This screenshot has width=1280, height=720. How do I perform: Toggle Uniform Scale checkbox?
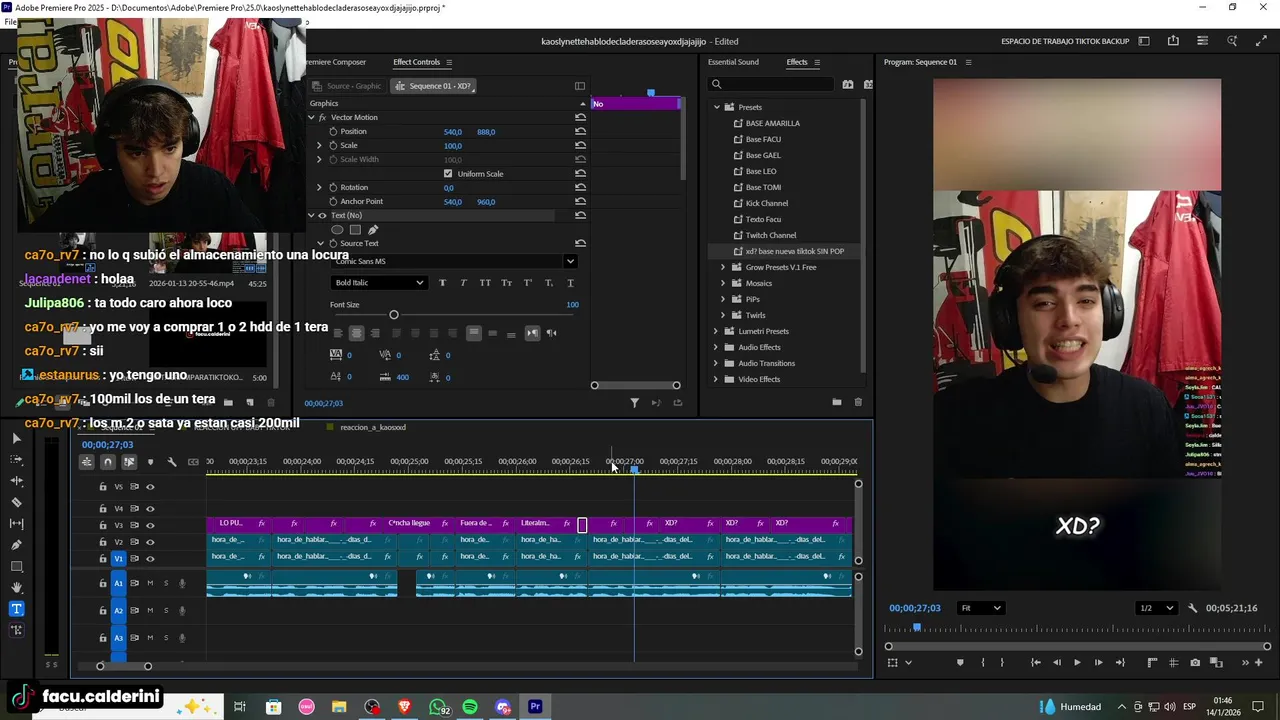click(448, 174)
